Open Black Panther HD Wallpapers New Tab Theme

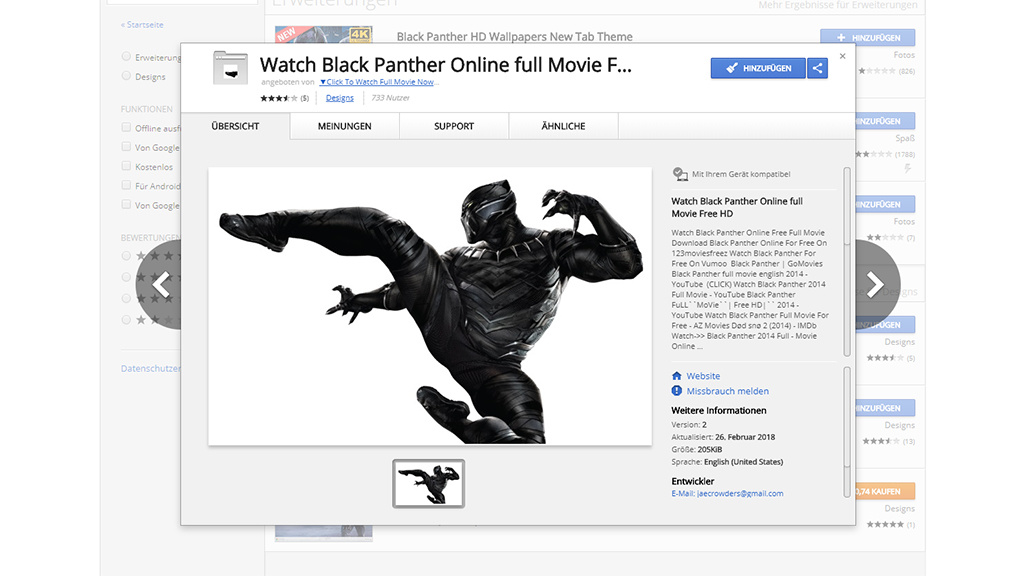pos(515,37)
